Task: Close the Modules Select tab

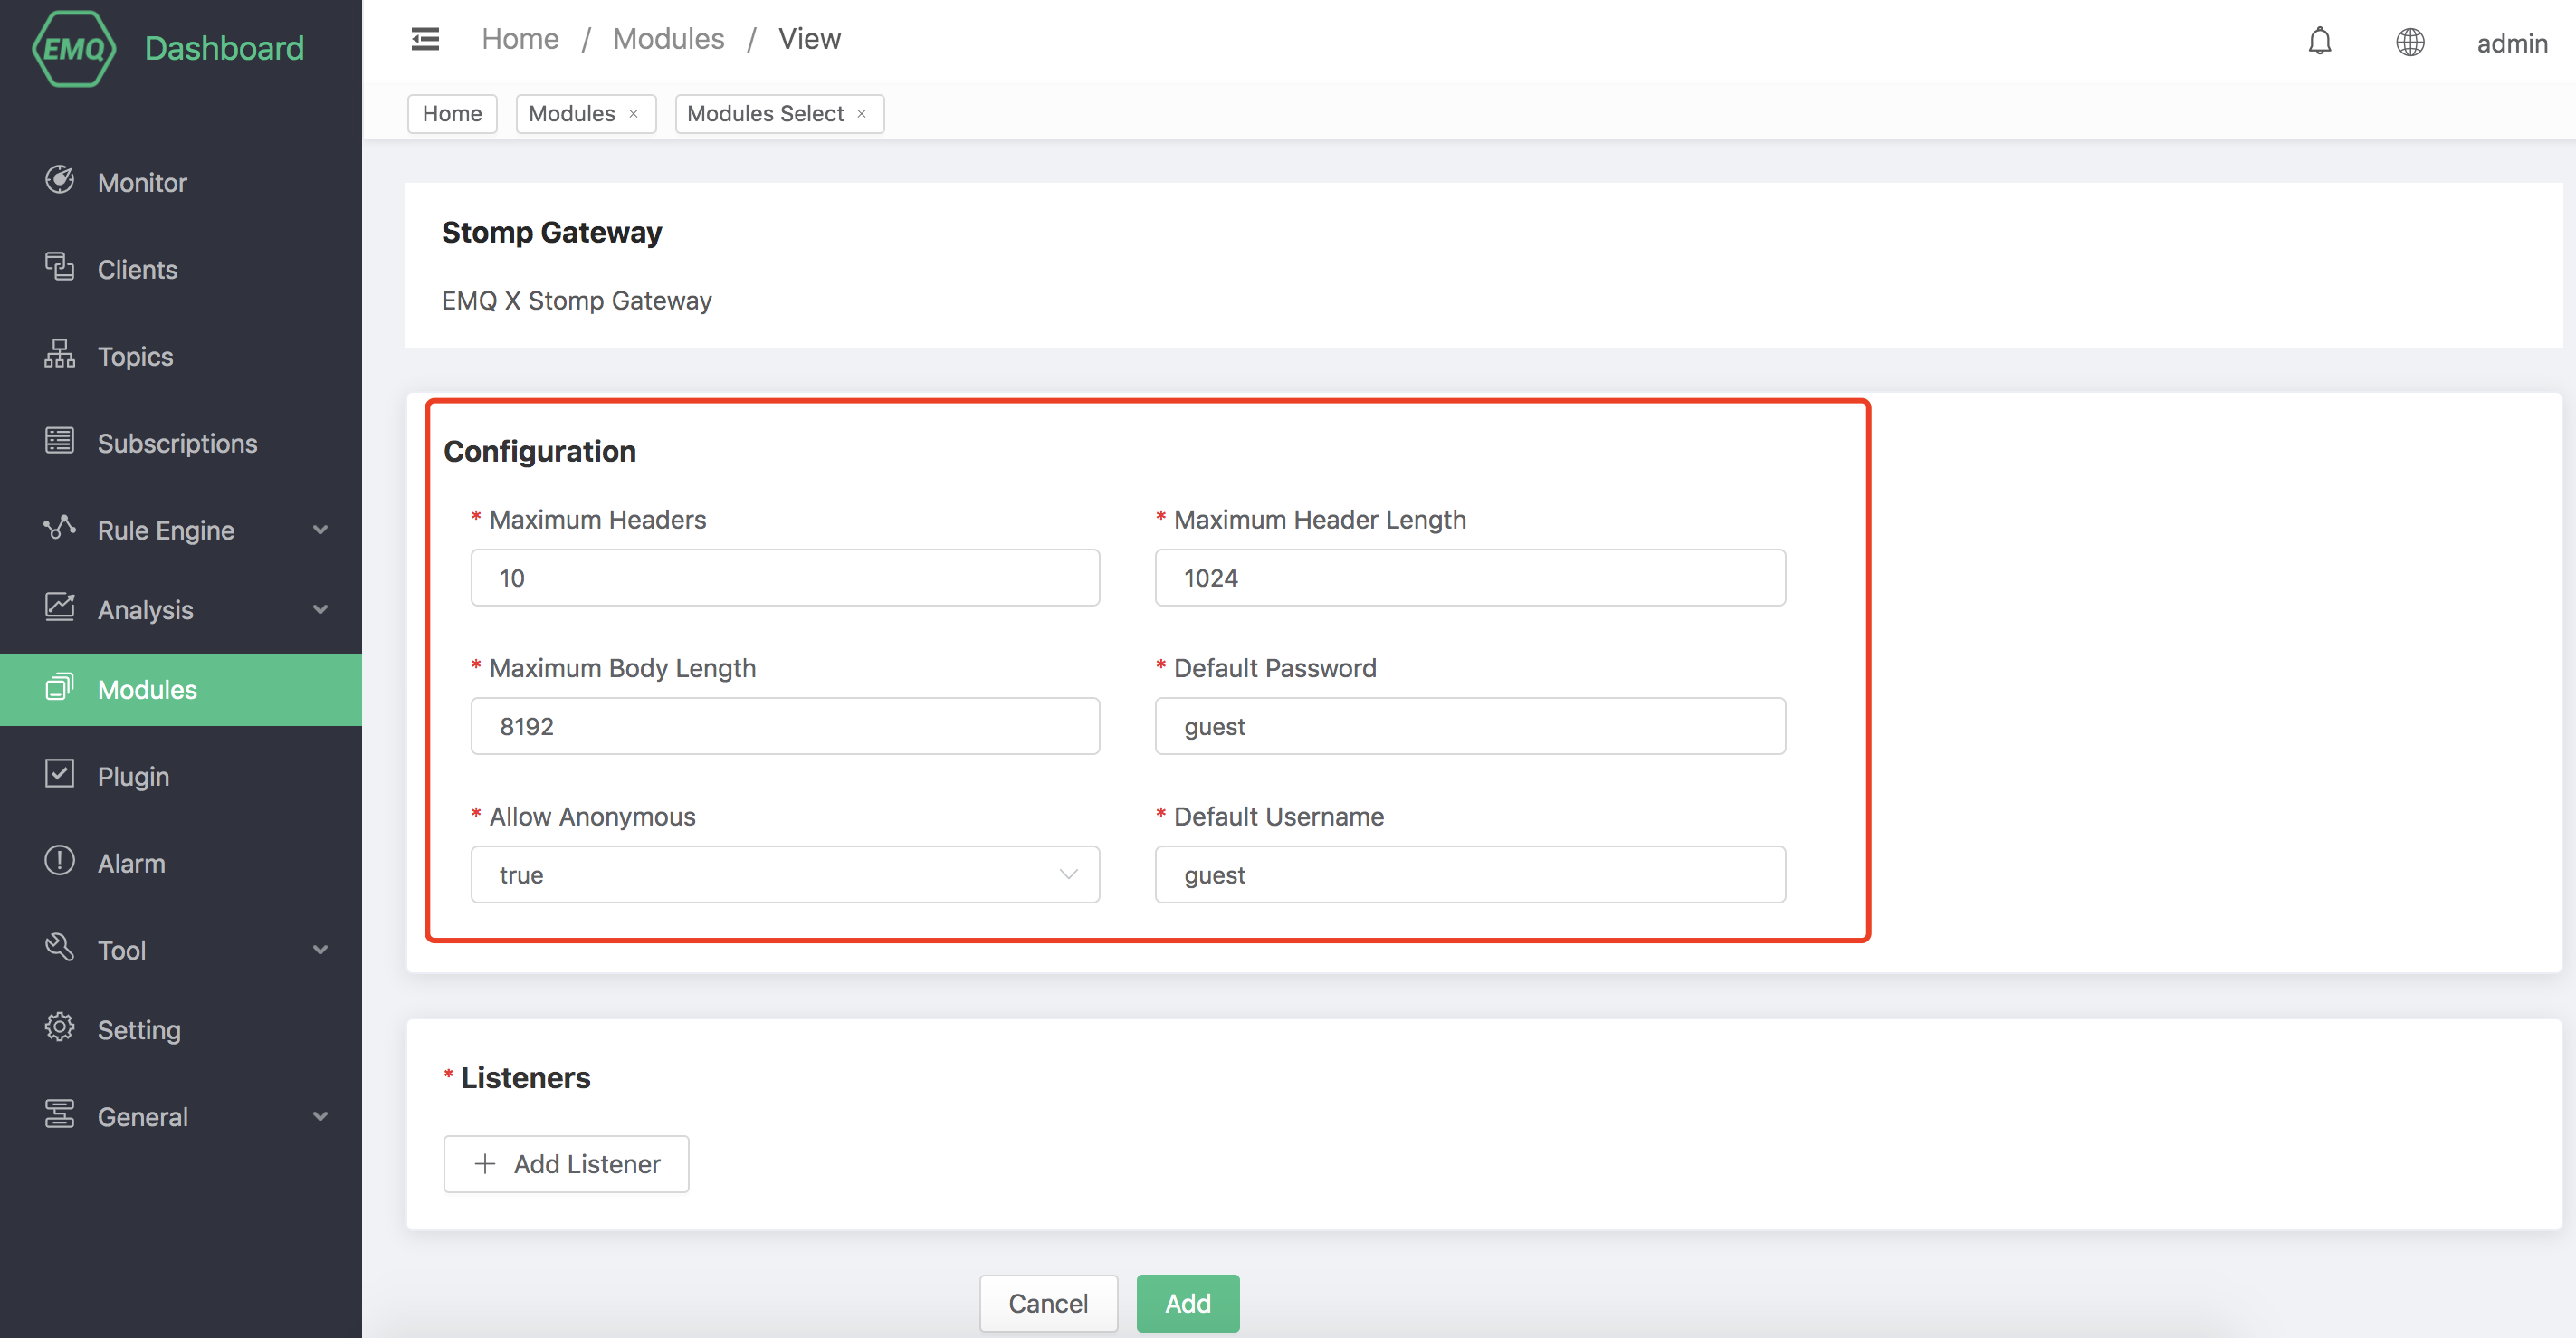Action: (861, 114)
